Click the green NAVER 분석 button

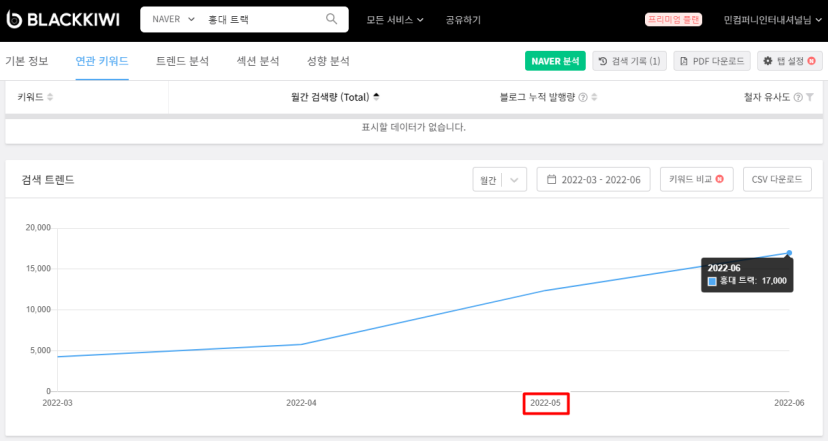coord(555,61)
